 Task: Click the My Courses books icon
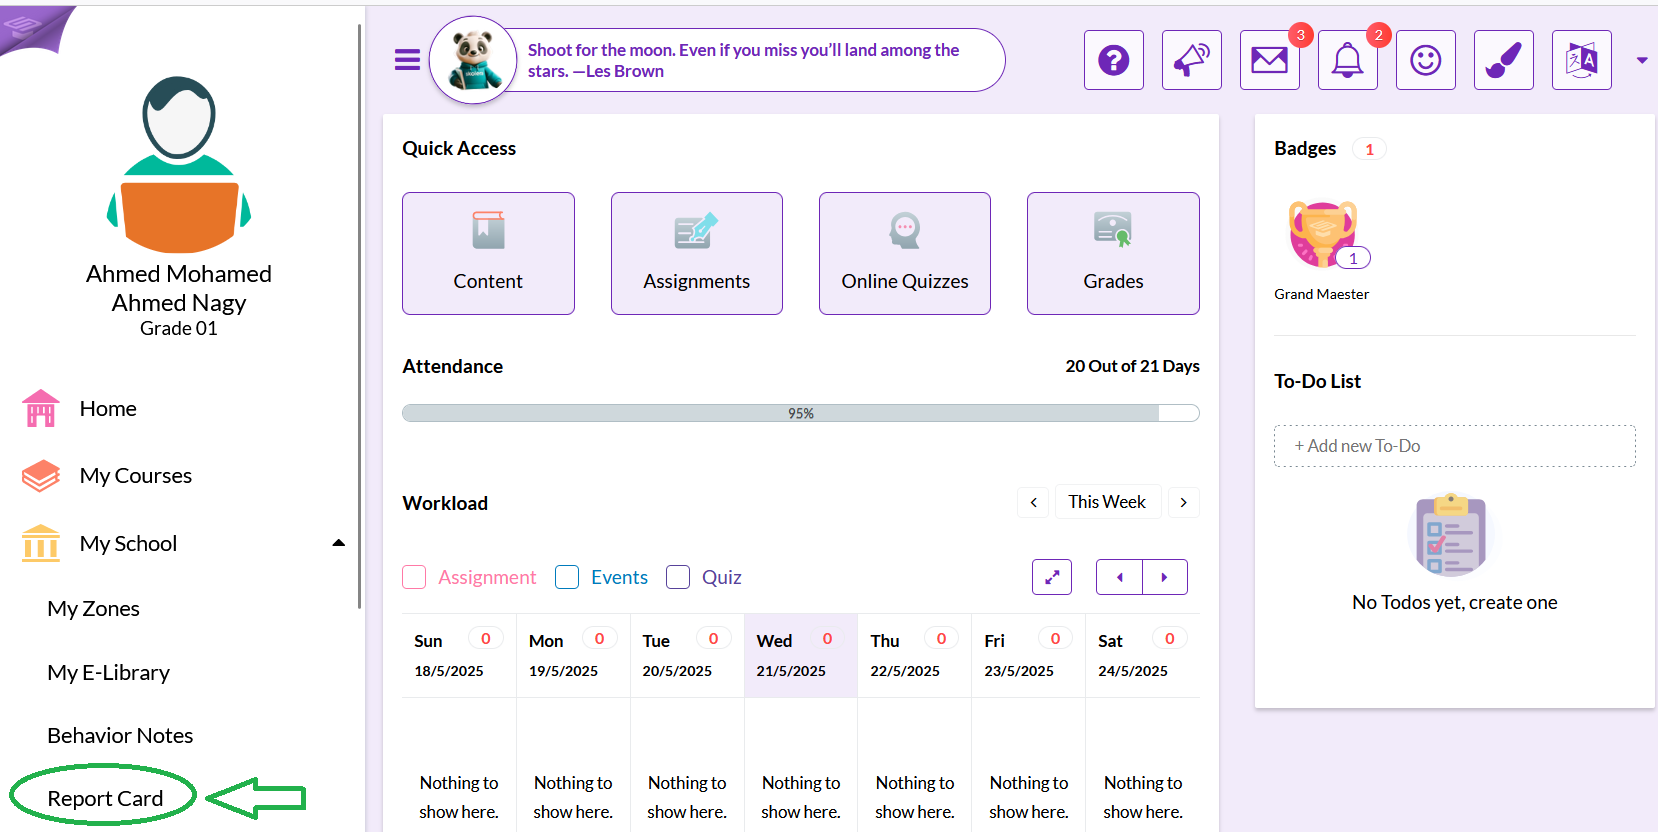pos(41,476)
